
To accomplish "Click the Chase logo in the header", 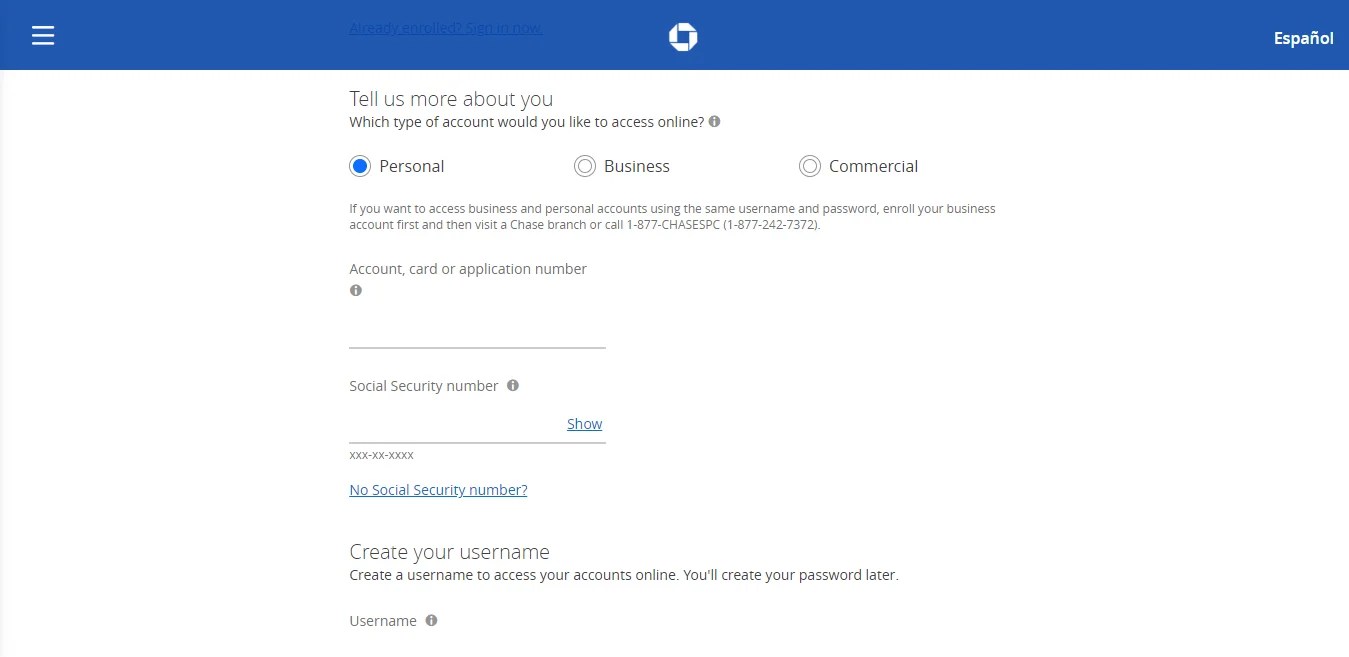I will 683,35.
